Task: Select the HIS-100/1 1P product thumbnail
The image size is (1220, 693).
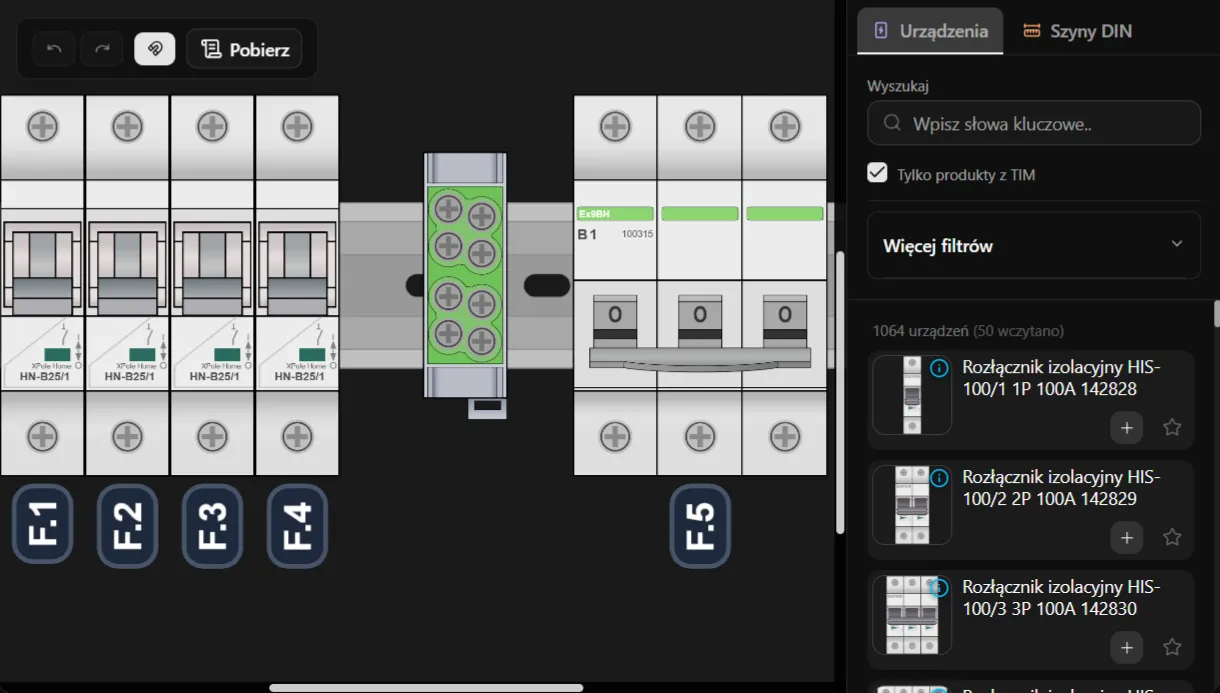Action: click(911, 395)
